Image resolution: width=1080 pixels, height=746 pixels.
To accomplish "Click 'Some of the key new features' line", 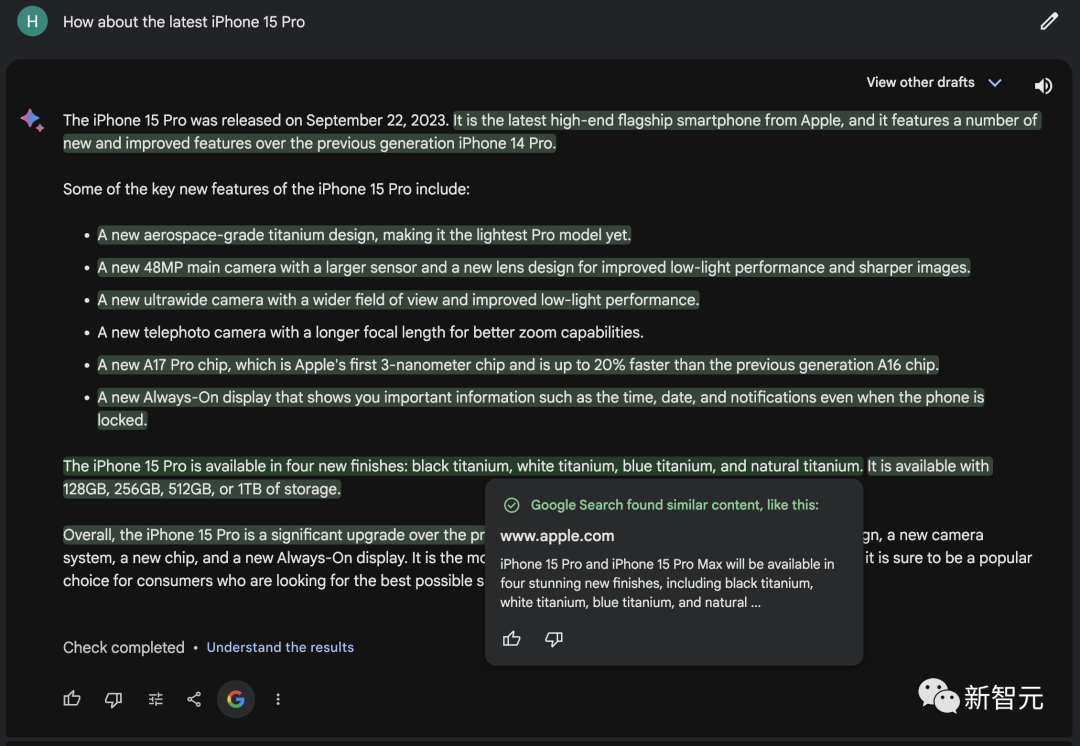I will tap(267, 189).
